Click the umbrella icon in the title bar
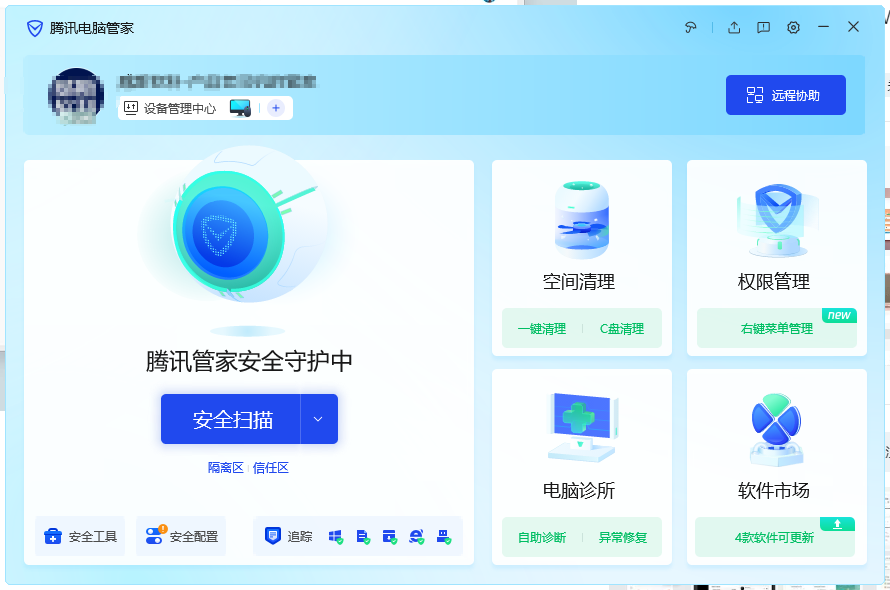 pyautogui.click(x=691, y=27)
